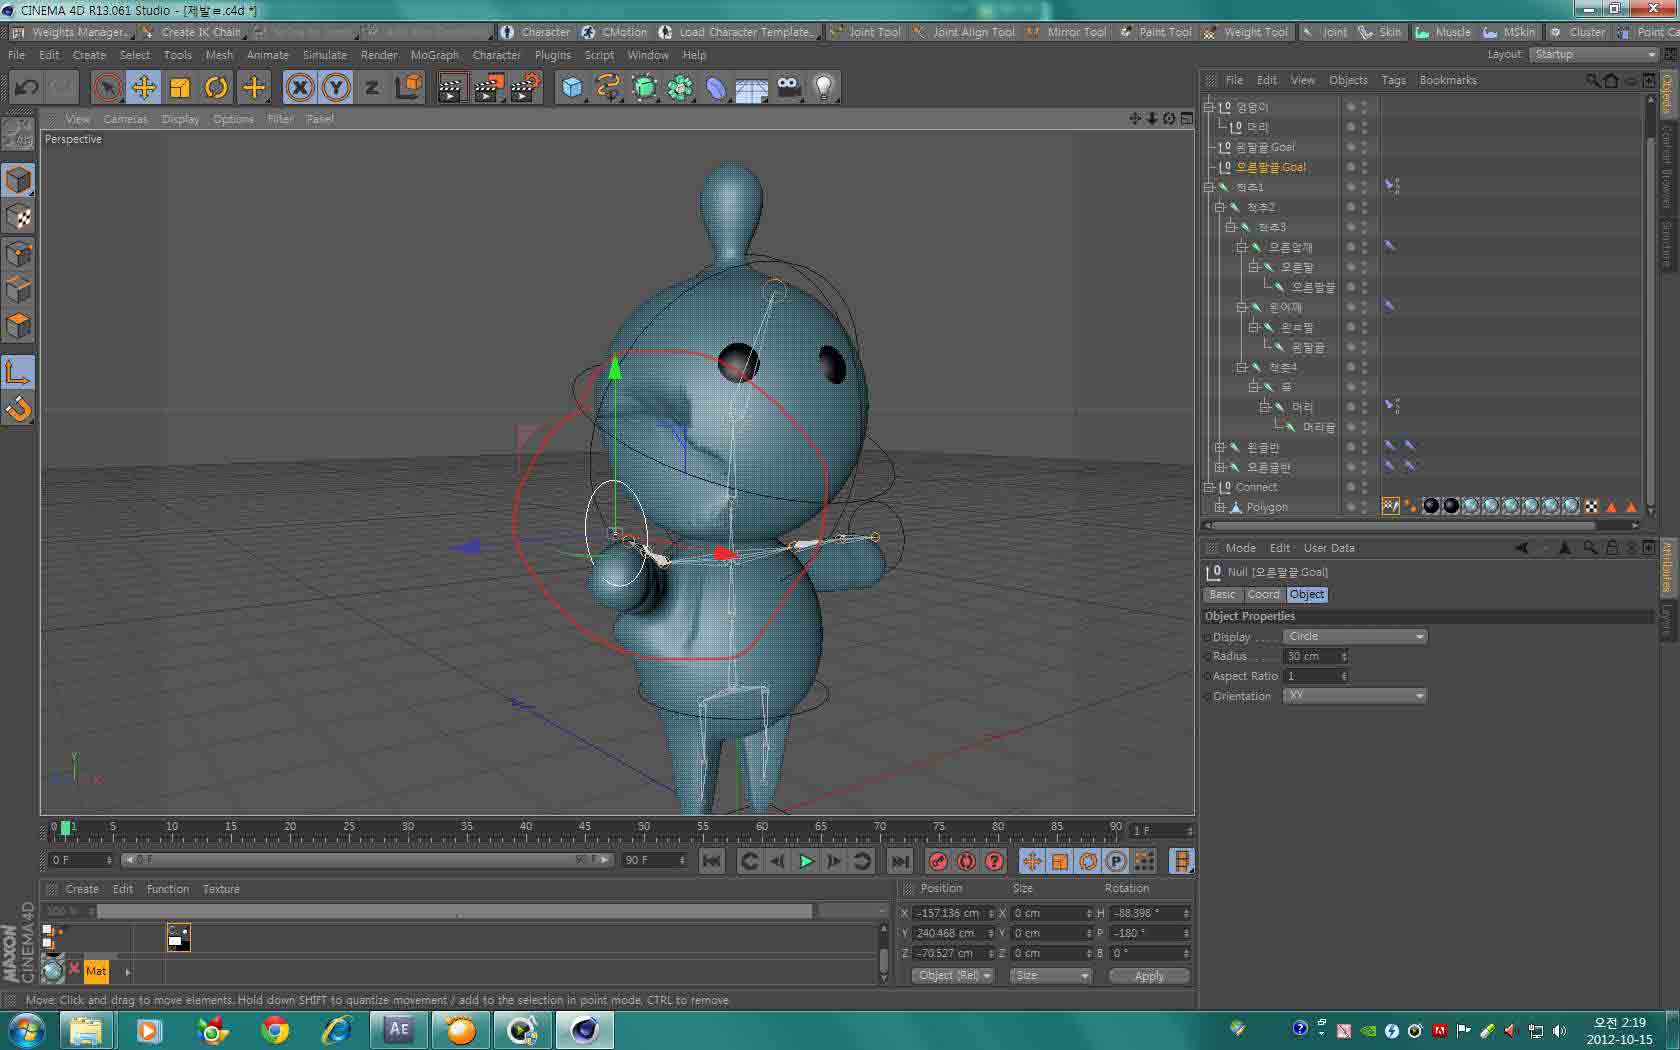Click the Record Active Objects key button
This screenshot has width=1680, height=1050.
938,861
